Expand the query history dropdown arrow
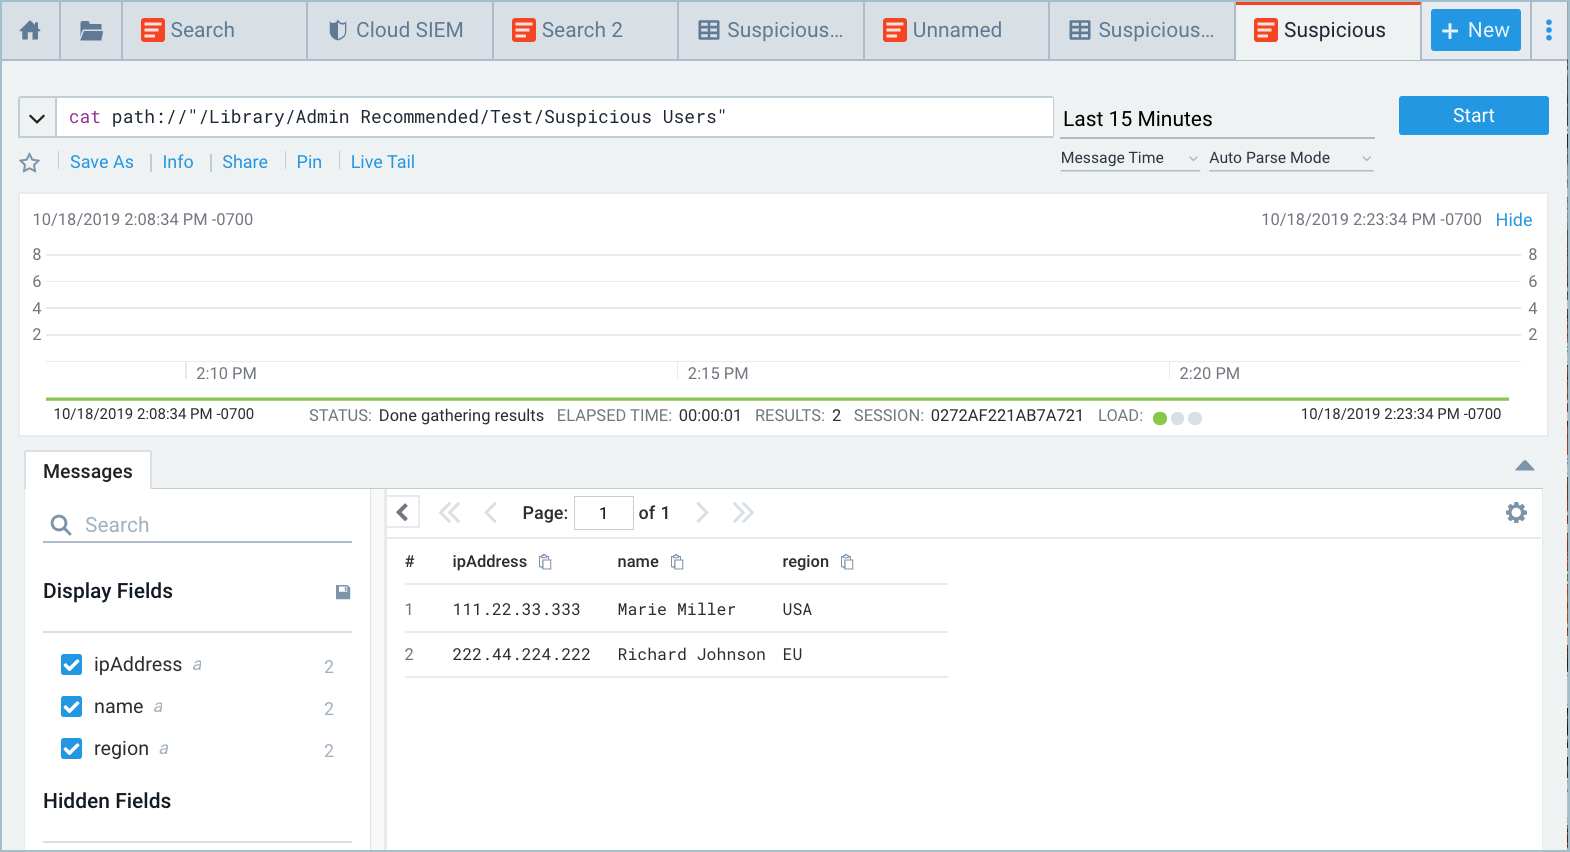The width and height of the screenshot is (1570, 852). (37, 118)
